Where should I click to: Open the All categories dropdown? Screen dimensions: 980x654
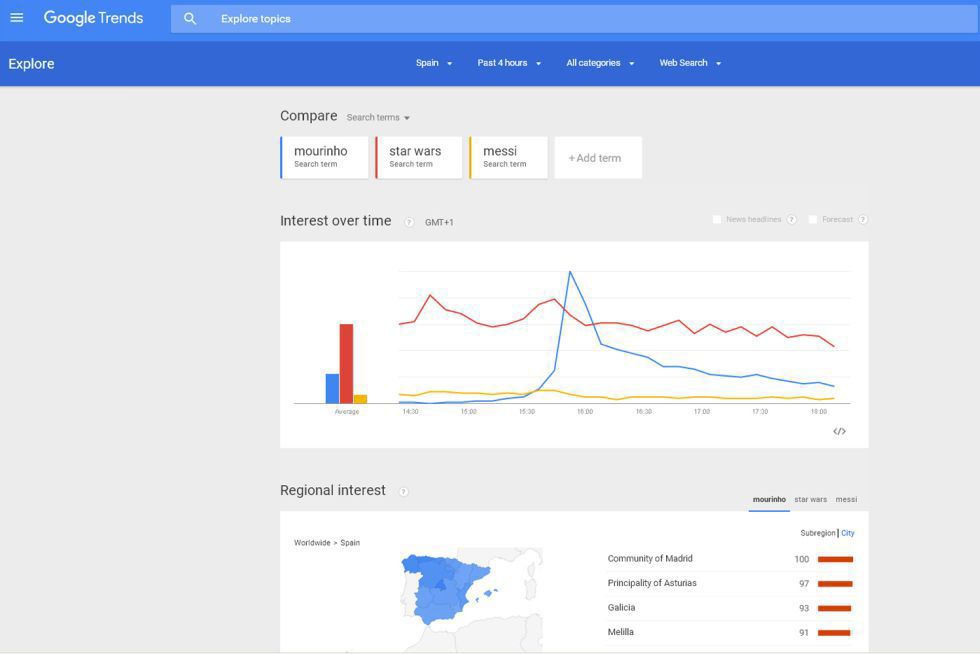click(600, 63)
